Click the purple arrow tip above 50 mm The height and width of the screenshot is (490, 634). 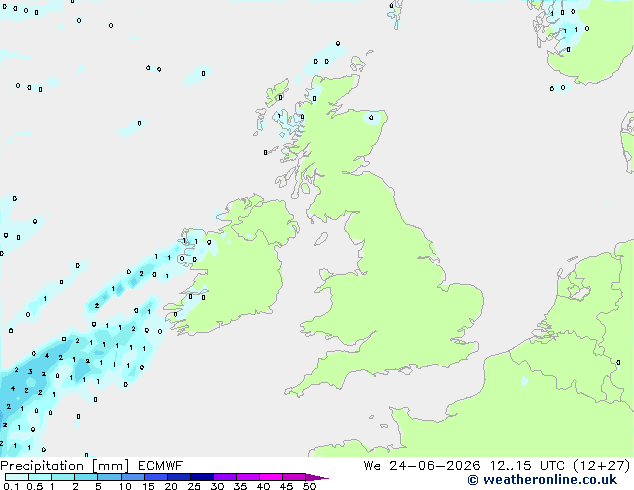click(x=317, y=477)
